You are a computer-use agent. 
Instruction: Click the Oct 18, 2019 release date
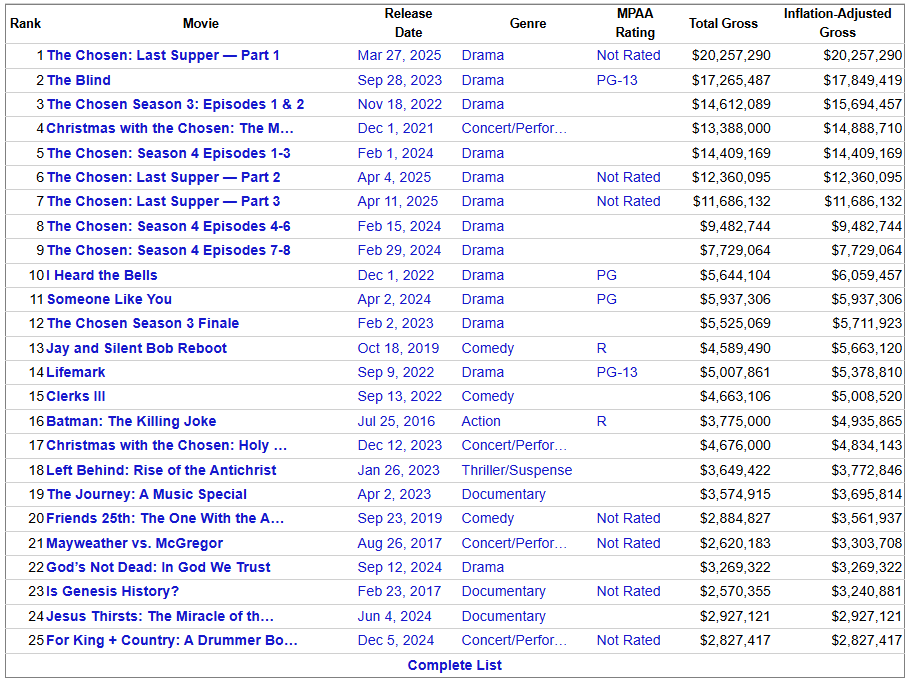coord(398,349)
